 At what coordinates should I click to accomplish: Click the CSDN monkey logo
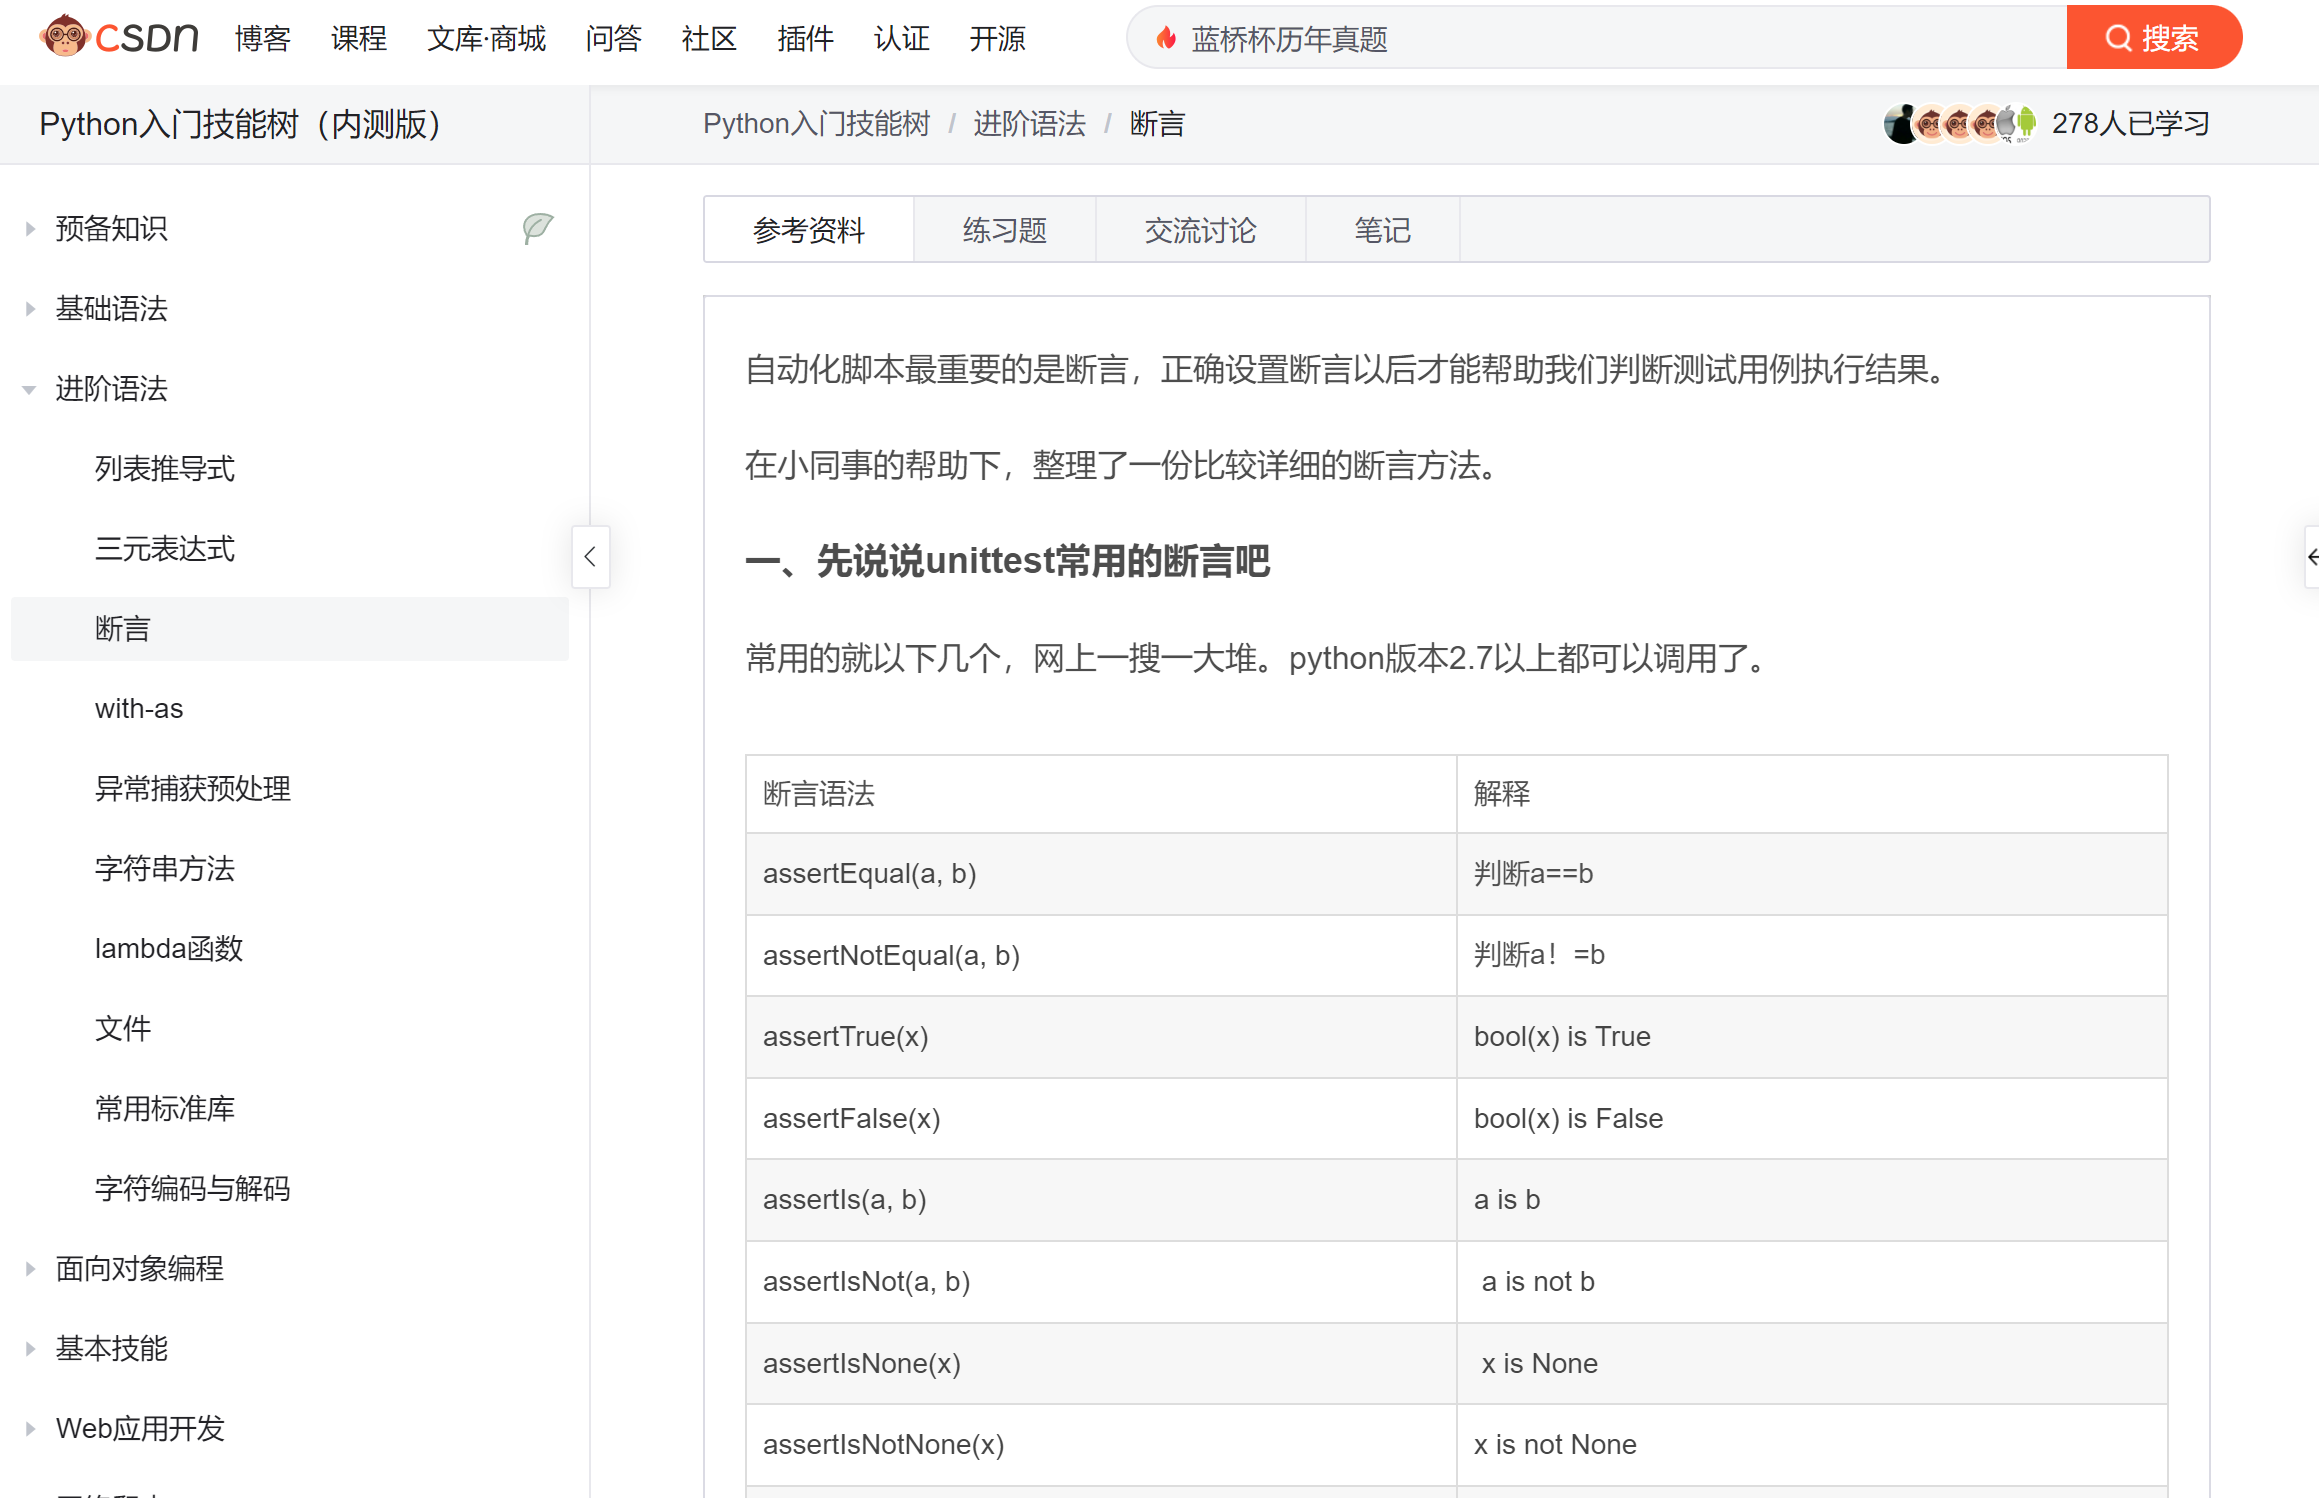point(66,37)
